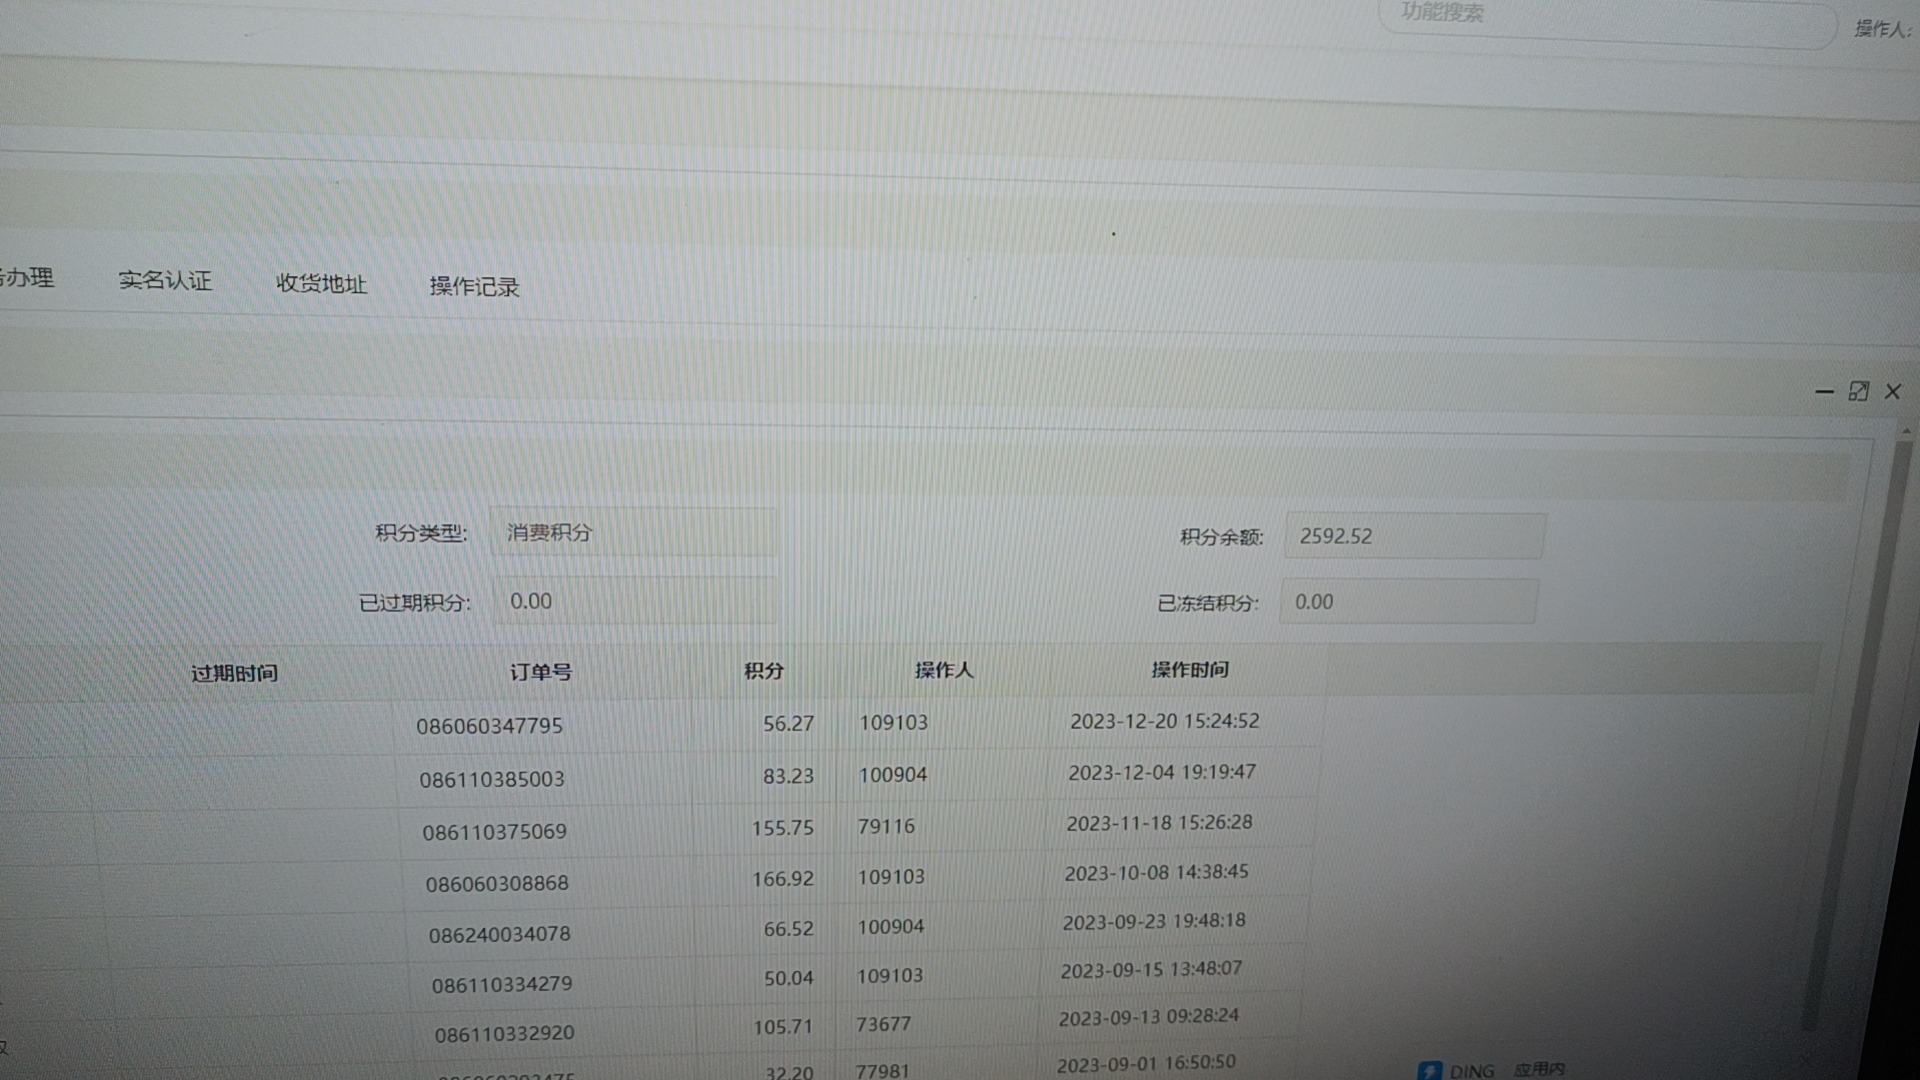
Task: Switch to the 收货地址 tab
Action: pyautogui.click(x=321, y=284)
